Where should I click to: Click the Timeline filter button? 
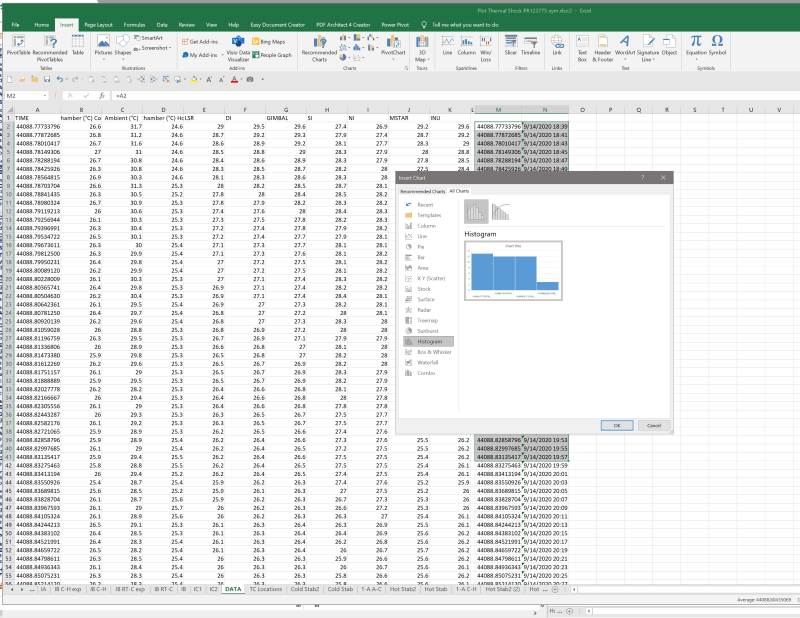pos(531,45)
